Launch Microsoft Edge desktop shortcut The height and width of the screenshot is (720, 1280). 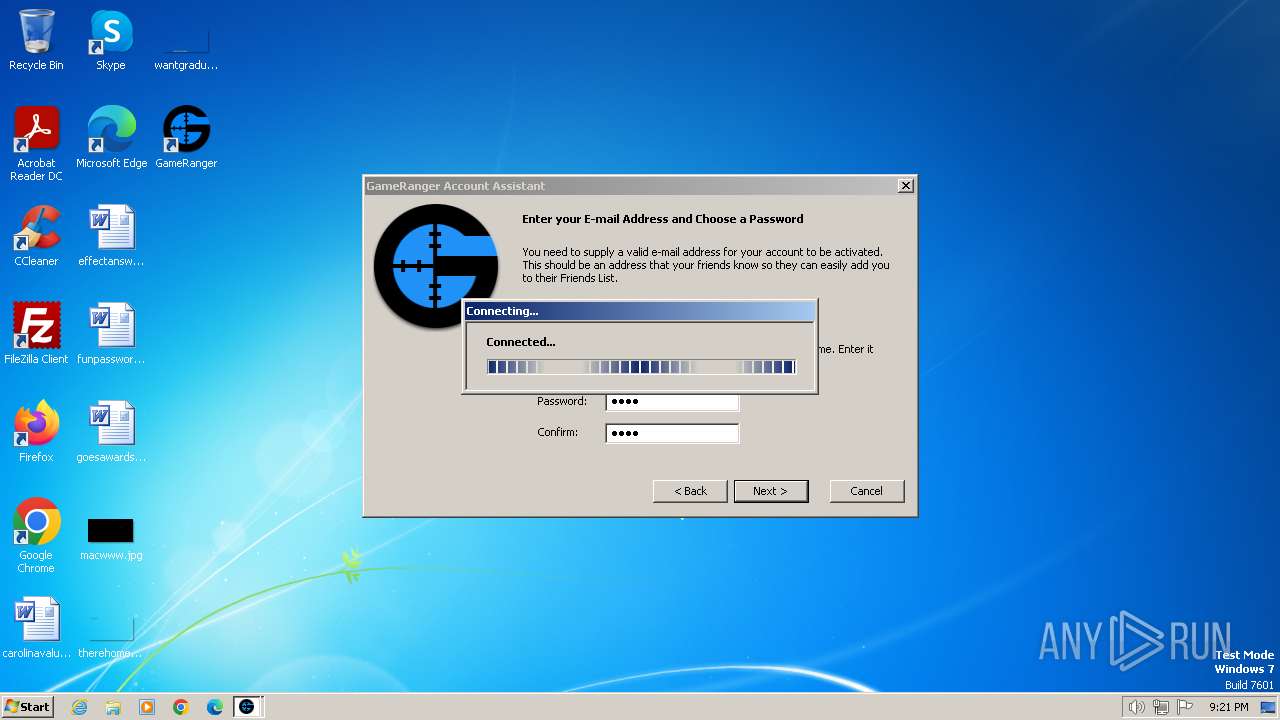[x=111, y=137]
